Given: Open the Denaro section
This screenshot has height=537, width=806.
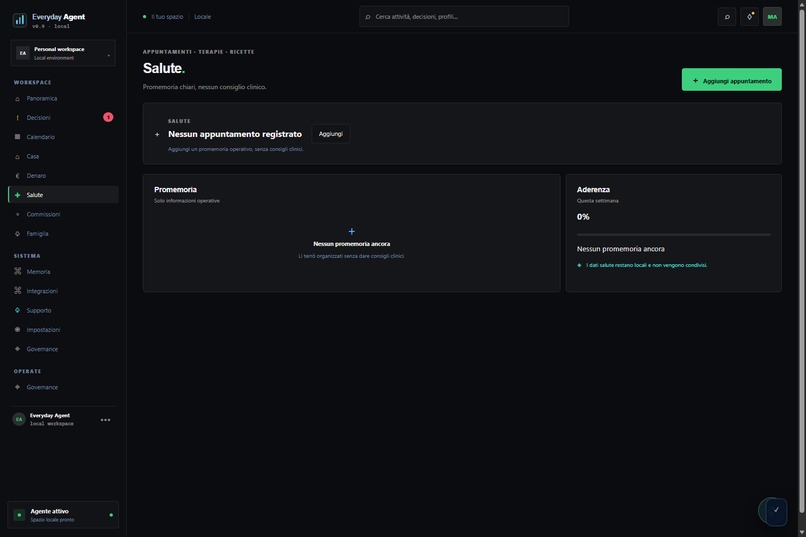Looking at the screenshot, I should [63, 176].
